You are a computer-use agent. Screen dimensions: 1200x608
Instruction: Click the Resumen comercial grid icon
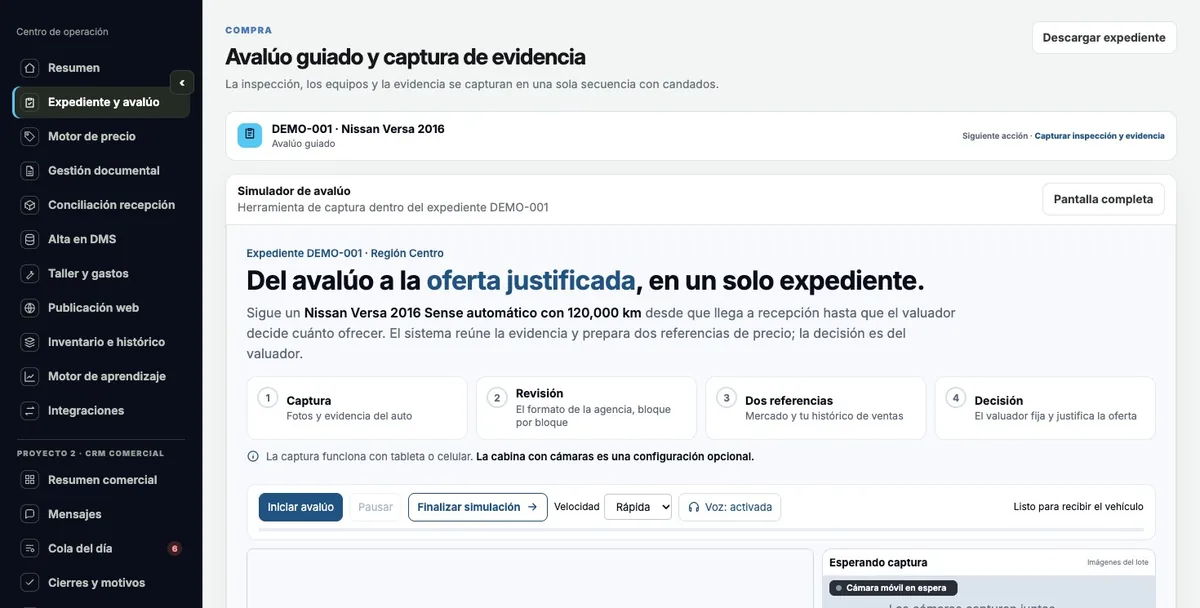29,480
